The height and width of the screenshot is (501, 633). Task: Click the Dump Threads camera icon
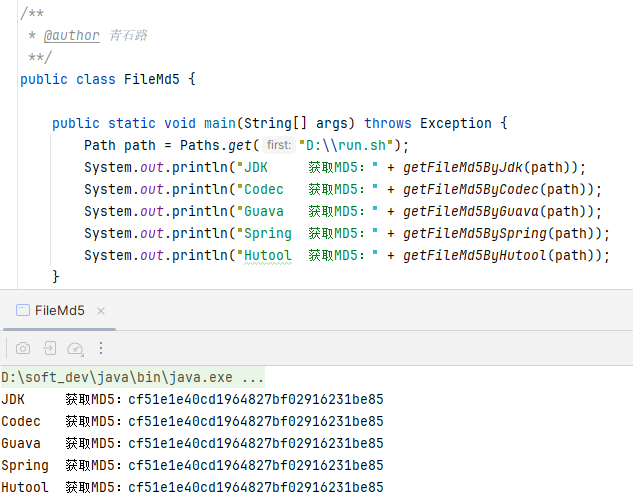click(22, 348)
